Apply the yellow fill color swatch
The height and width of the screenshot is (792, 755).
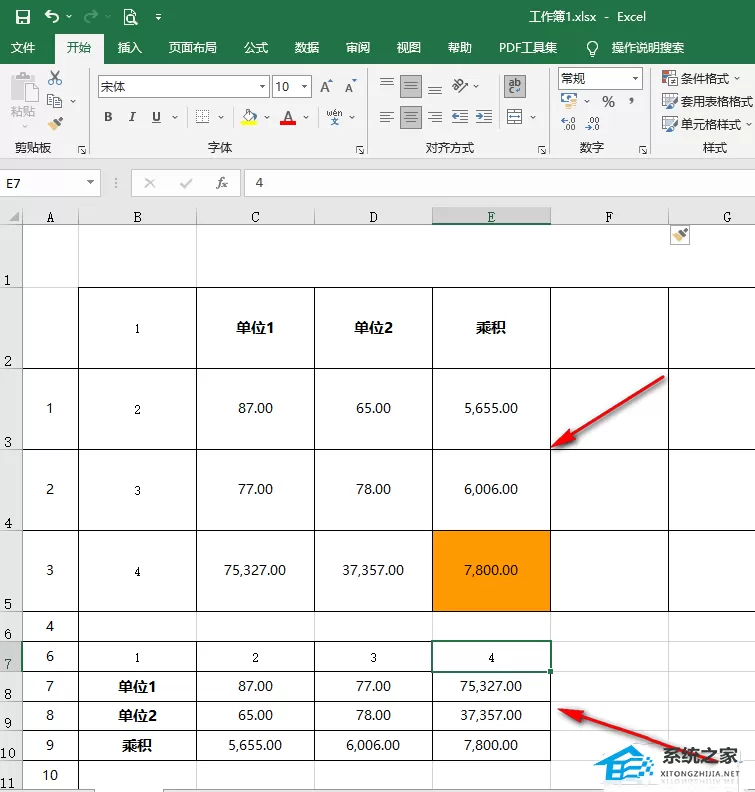[248, 117]
